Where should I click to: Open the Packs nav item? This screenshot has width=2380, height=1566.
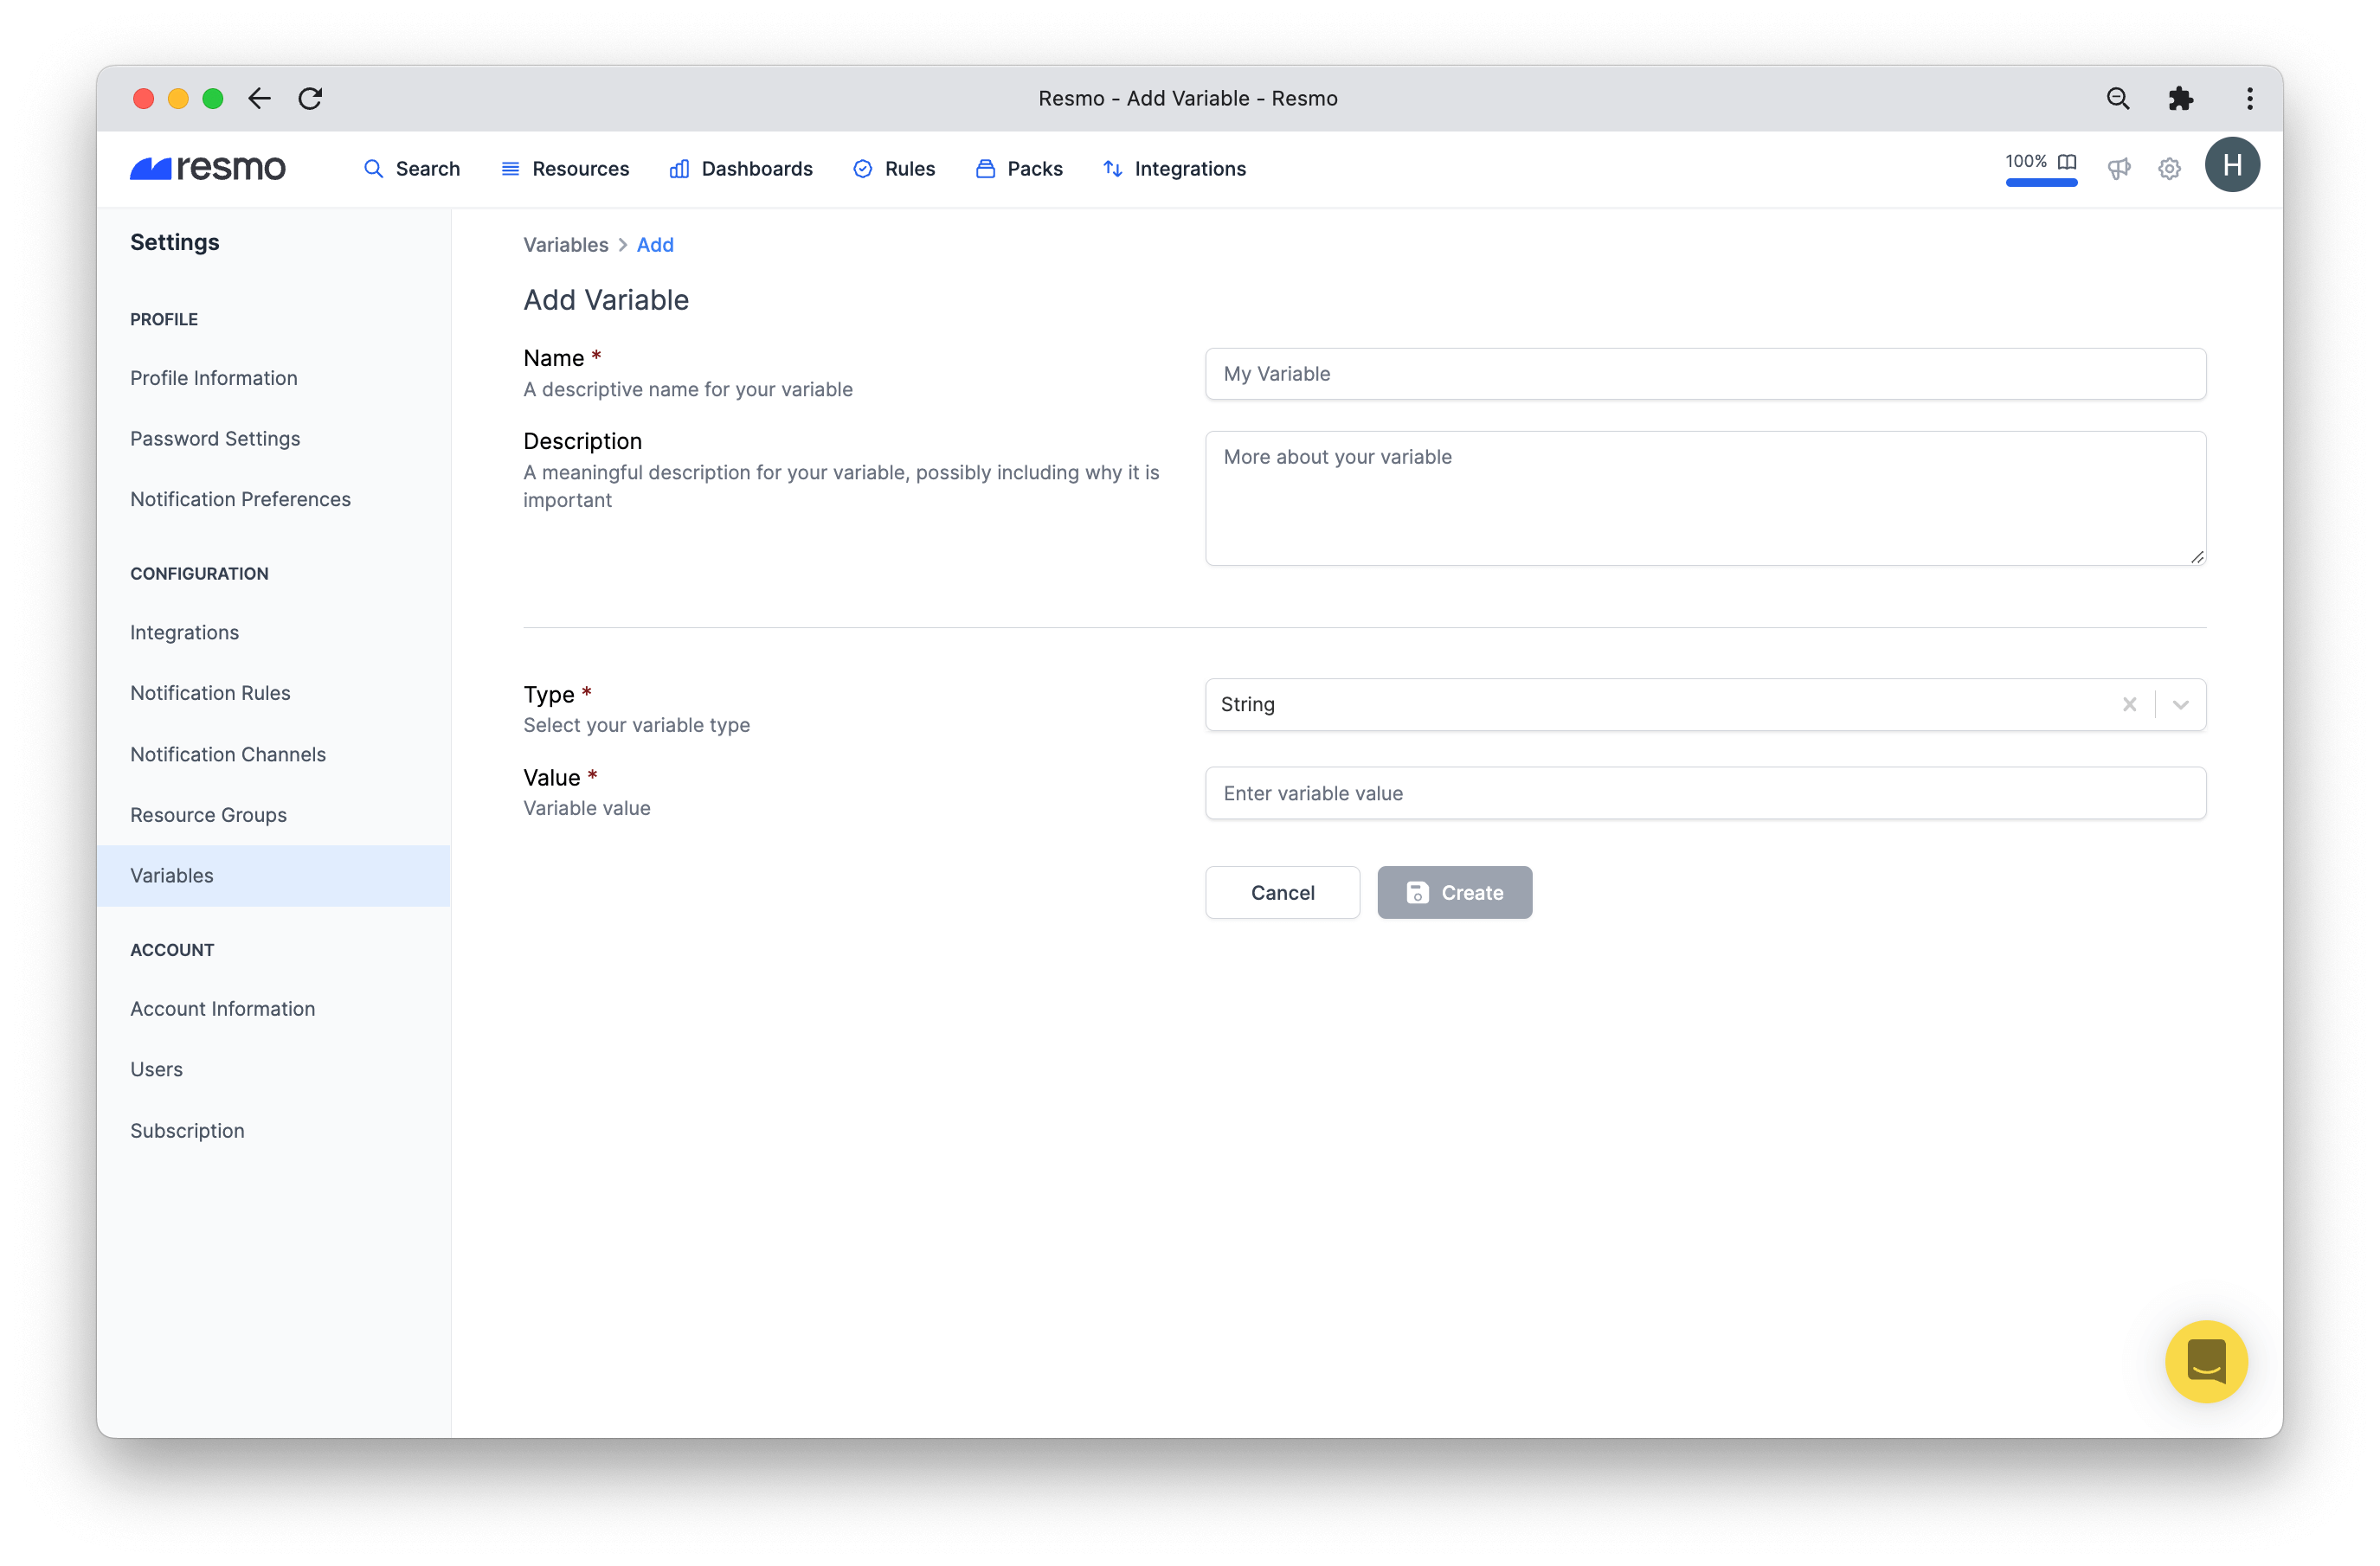pos(1019,168)
